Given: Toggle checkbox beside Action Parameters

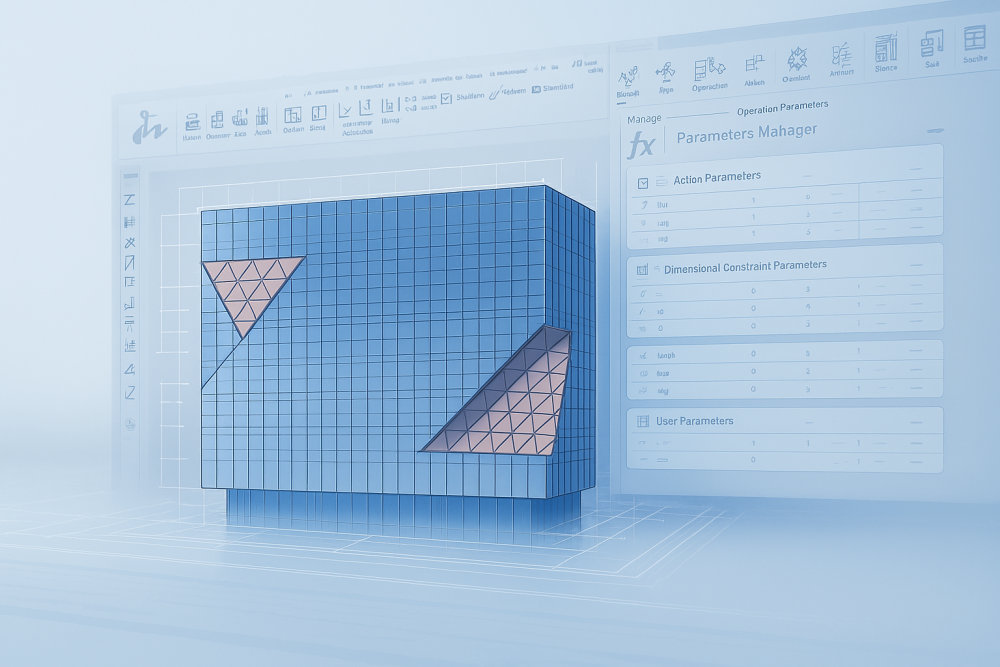Looking at the screenshot, I should [x=643, y=181].
